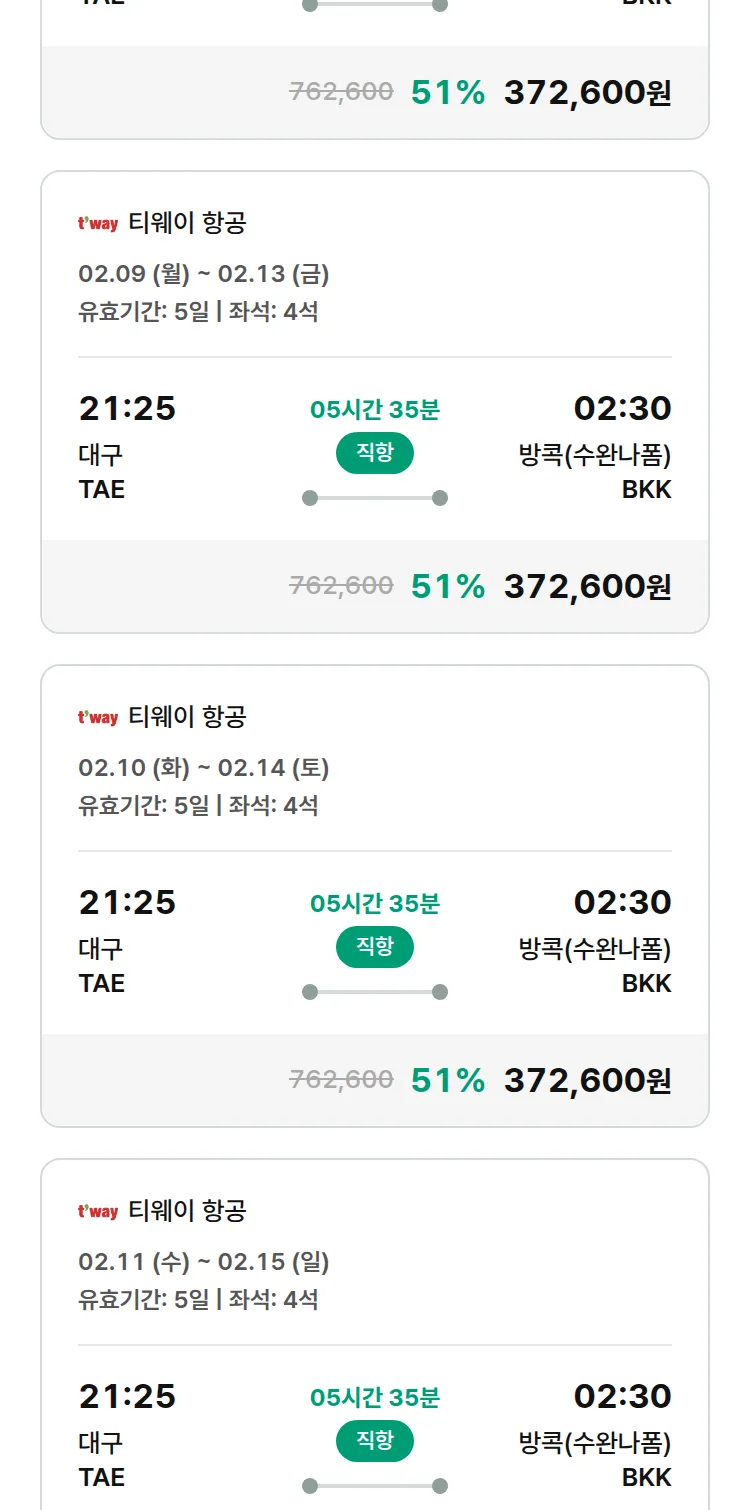Click 372,600원 price on 02.10 flight
This screenshot has width=750, height=1510.
[587, 1080]
